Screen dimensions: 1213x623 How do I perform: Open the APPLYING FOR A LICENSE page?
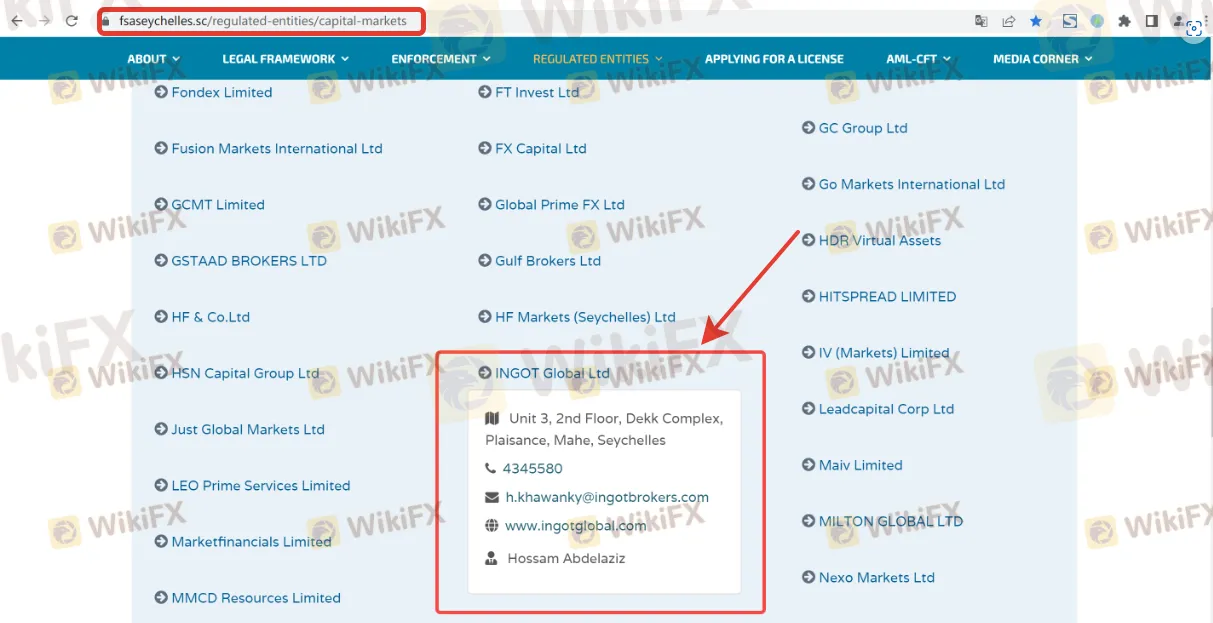coord(774,59)
